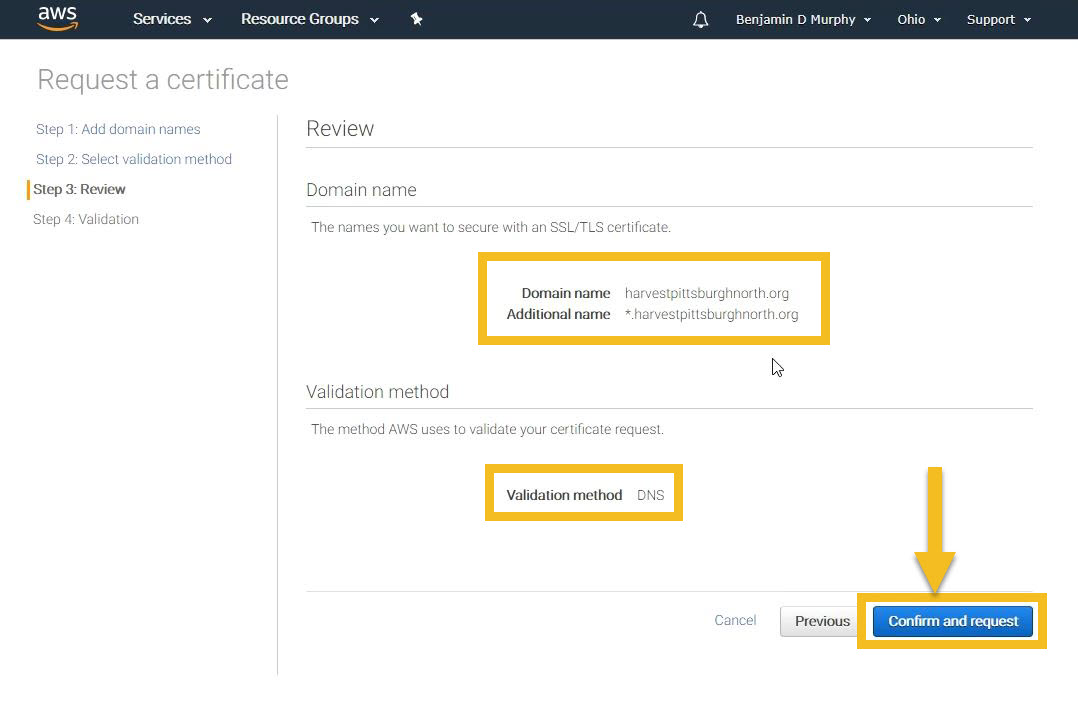This screenshot has height=716, width=1078.
Task: Go to Step 2: Select validation method
Action: (x=134, y=159)
